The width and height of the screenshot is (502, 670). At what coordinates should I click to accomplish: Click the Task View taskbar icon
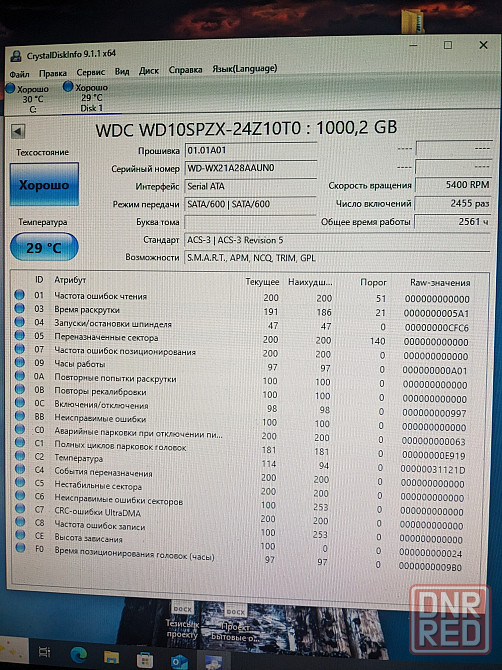[x=44, y=652]
